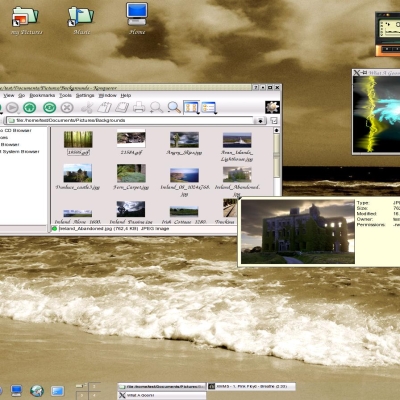Open the Tools menu
This screenshot has height=400, width=400.
[65, 95]
